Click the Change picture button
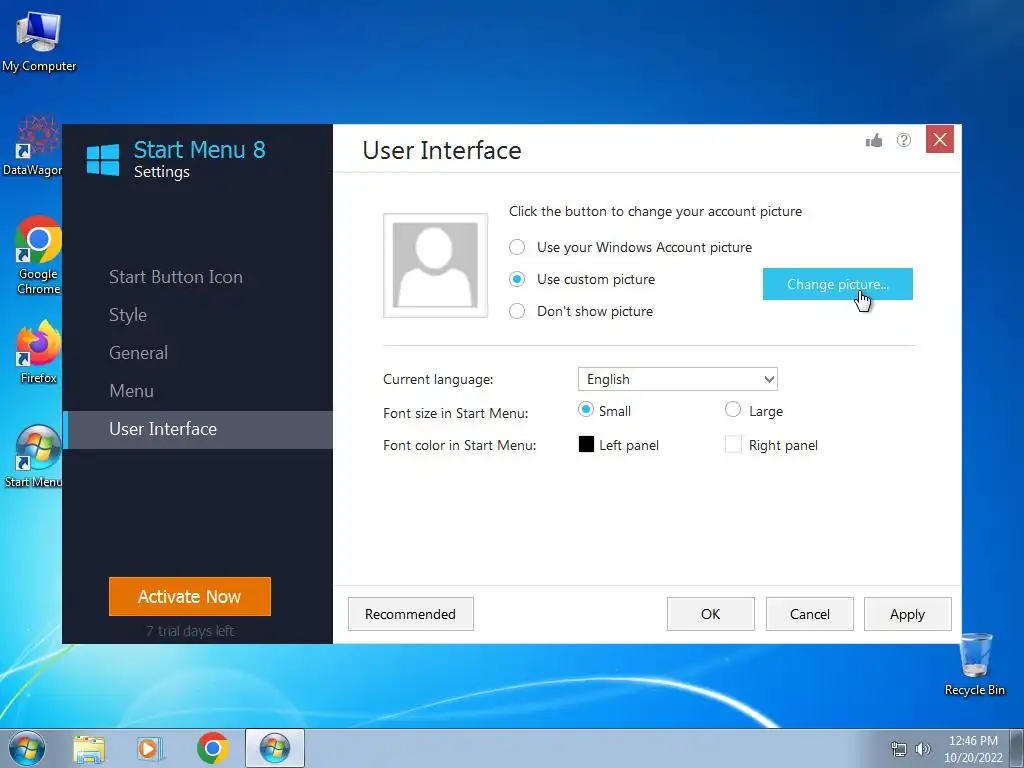This screenshot has width=1024, height=768. pos(838,284)
